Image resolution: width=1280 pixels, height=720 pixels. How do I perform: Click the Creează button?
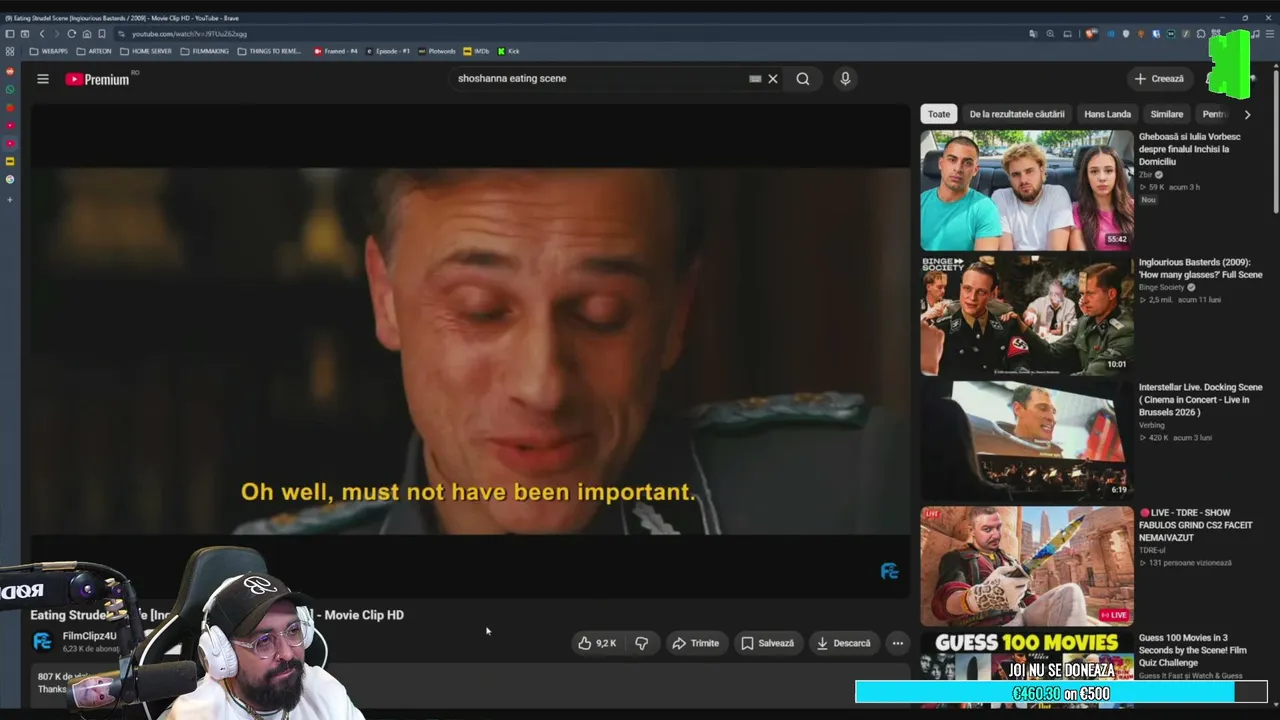coord(1159,79)
